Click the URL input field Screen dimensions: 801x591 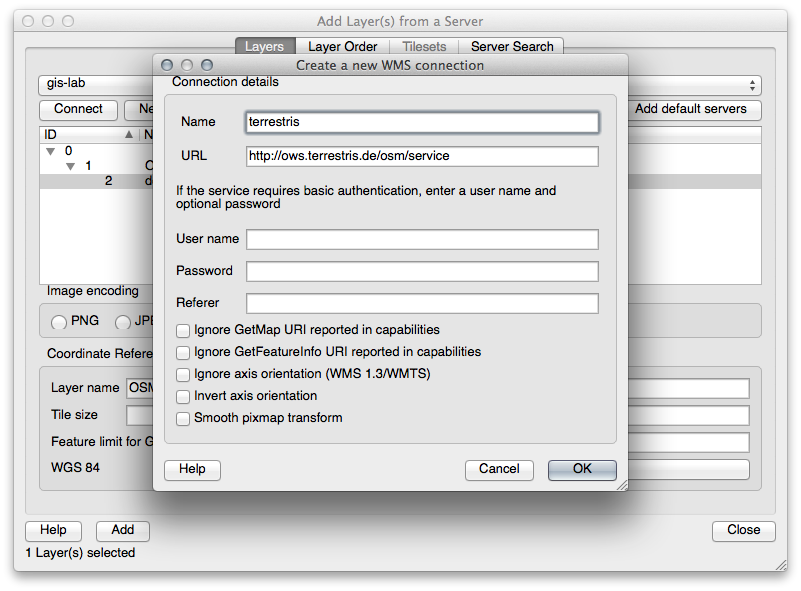[422, 156]
